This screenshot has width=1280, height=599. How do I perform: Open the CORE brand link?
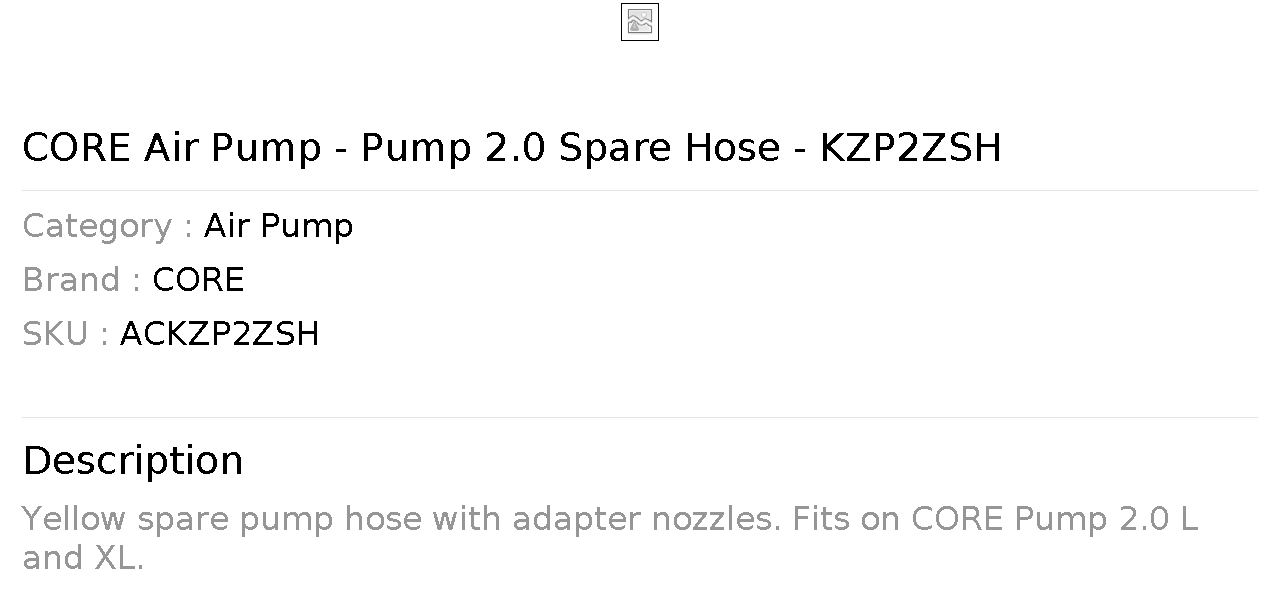pyautogui.click(x=198, y=280)
